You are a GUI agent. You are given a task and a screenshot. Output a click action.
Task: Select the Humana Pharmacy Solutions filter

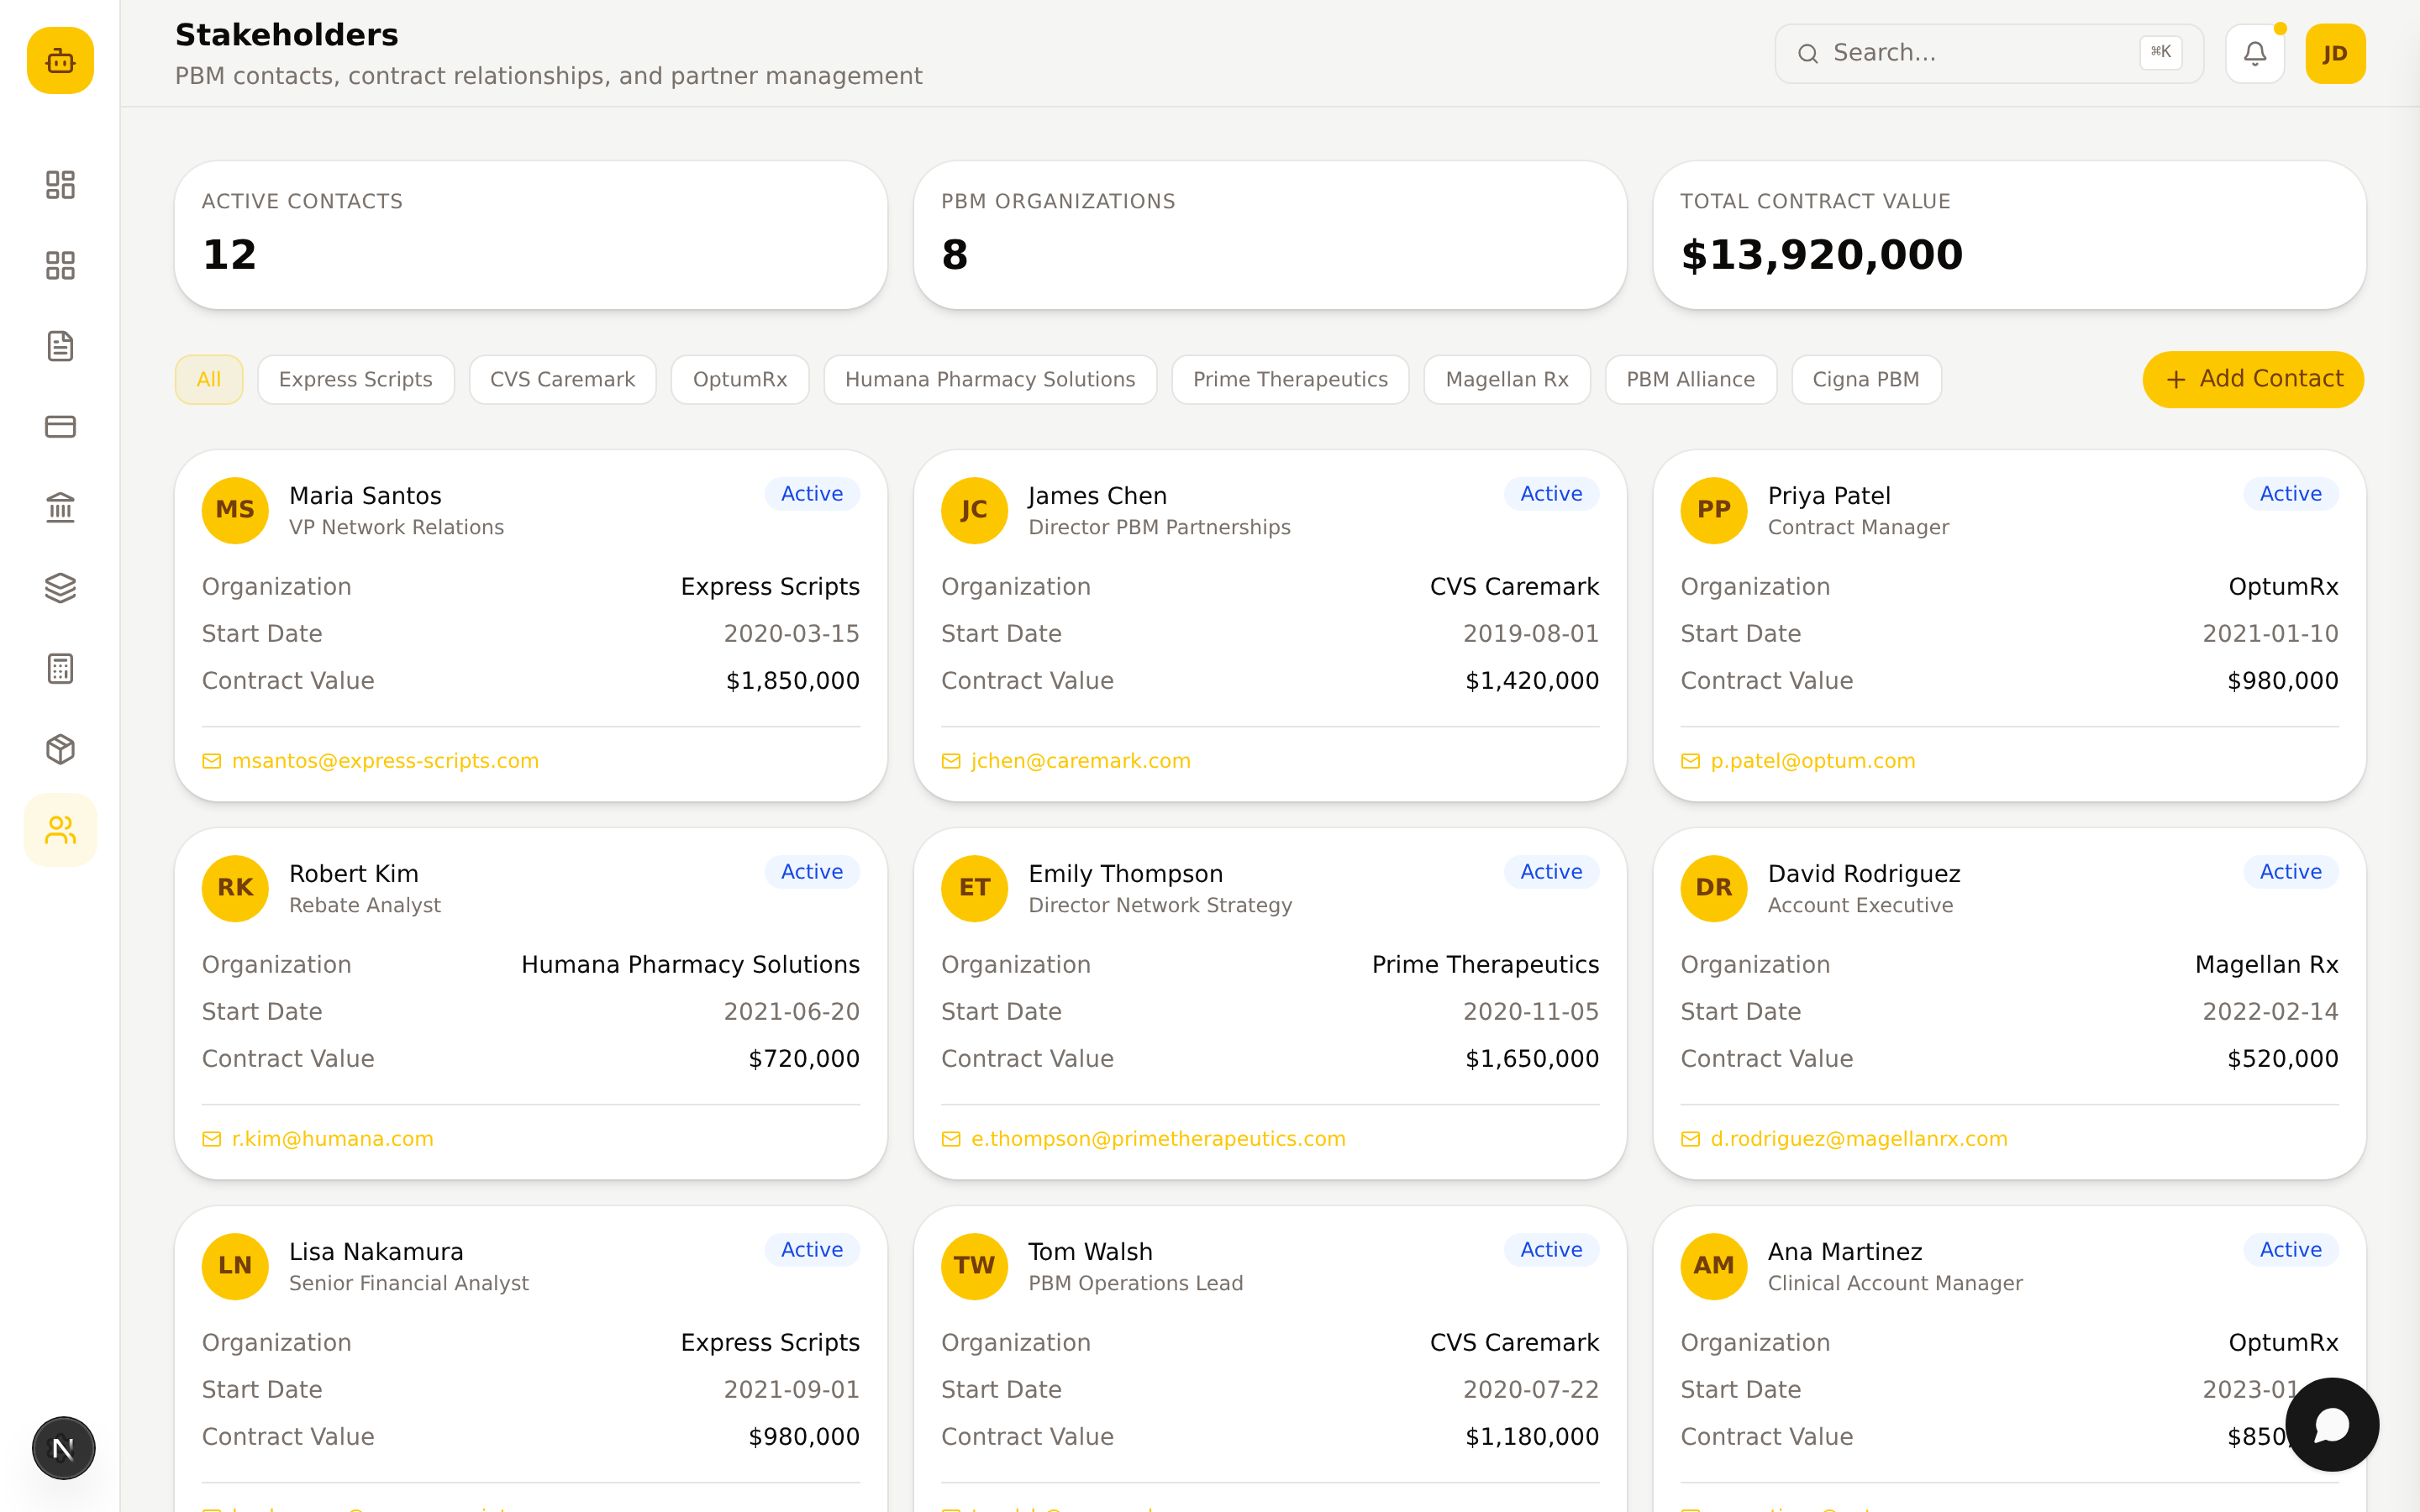(x=990, y=380)
